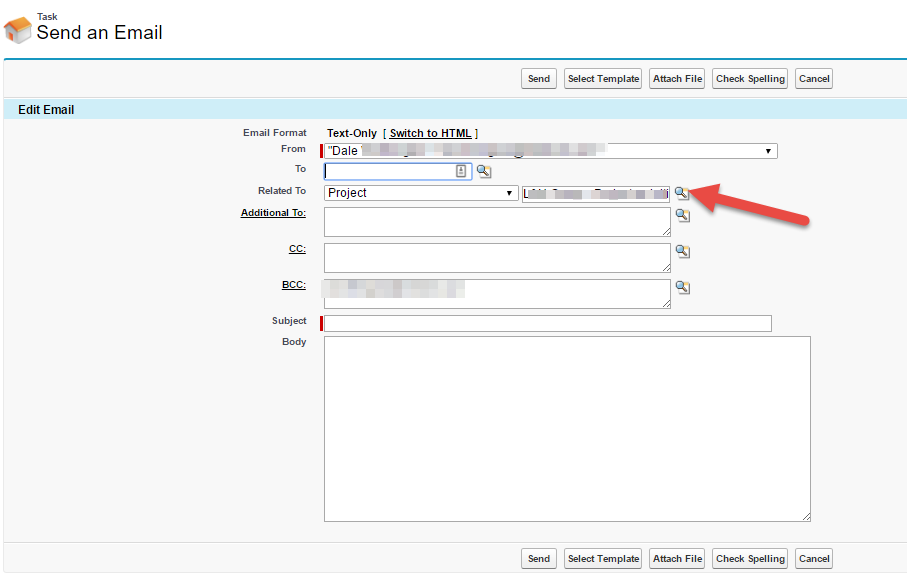Click the Additional To lookup icon
907x583 pixels.
point(683,215)
